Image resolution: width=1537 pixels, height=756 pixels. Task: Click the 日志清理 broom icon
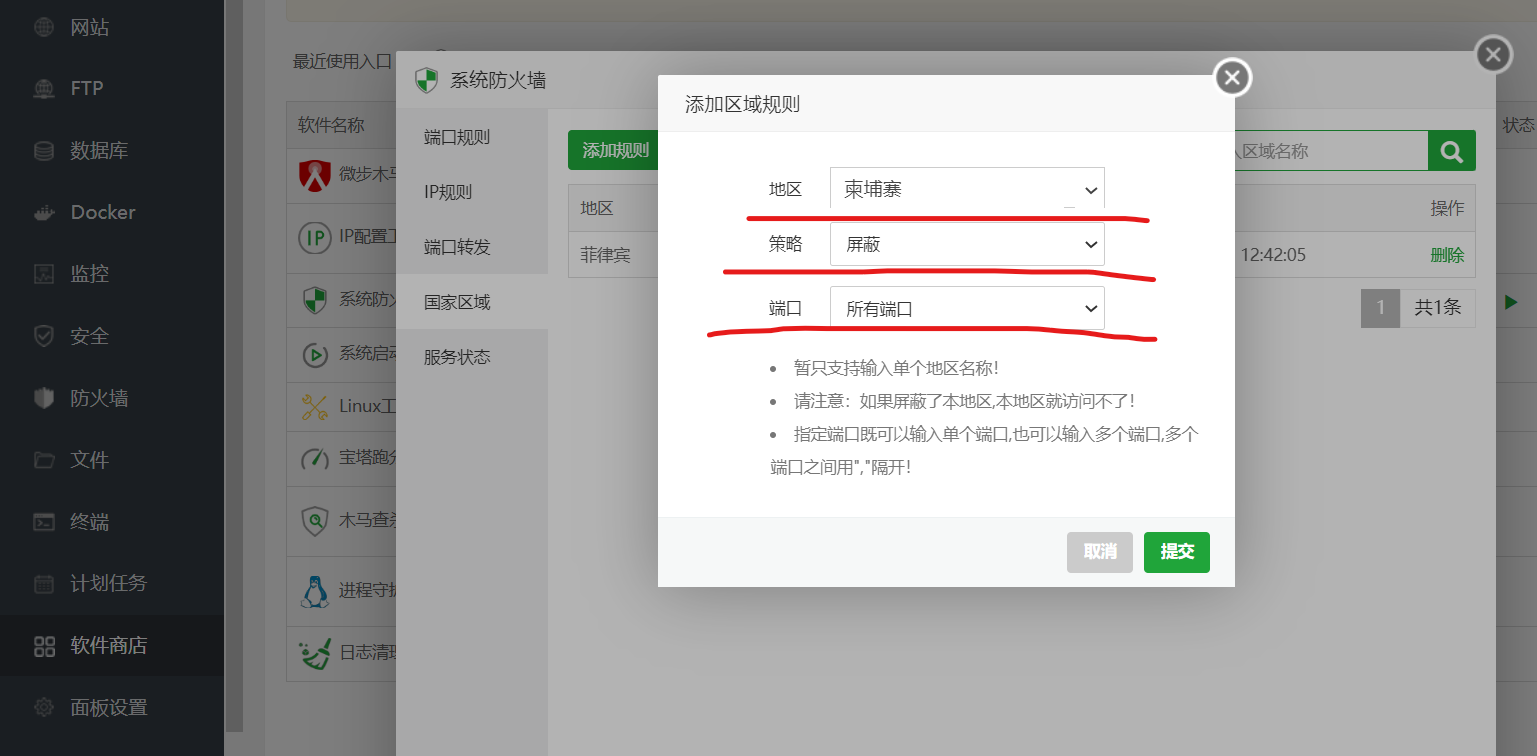[x=315, y=653]
